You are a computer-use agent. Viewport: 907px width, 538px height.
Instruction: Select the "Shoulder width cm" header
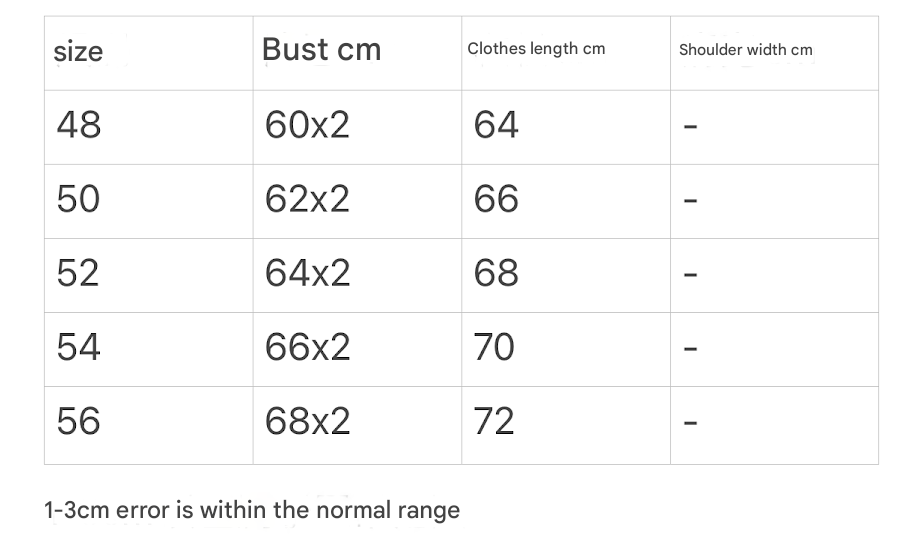(745, 50)
